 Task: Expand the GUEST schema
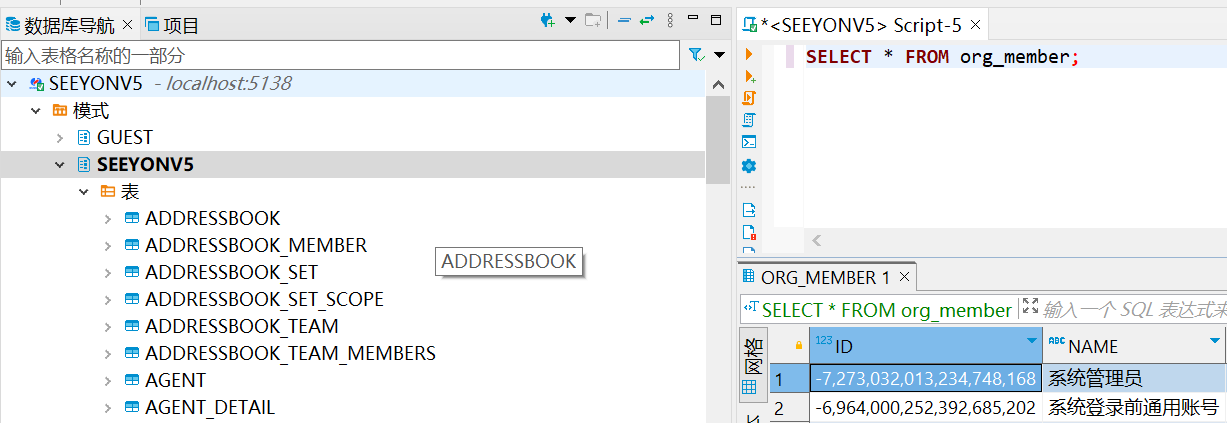[60, 138]
